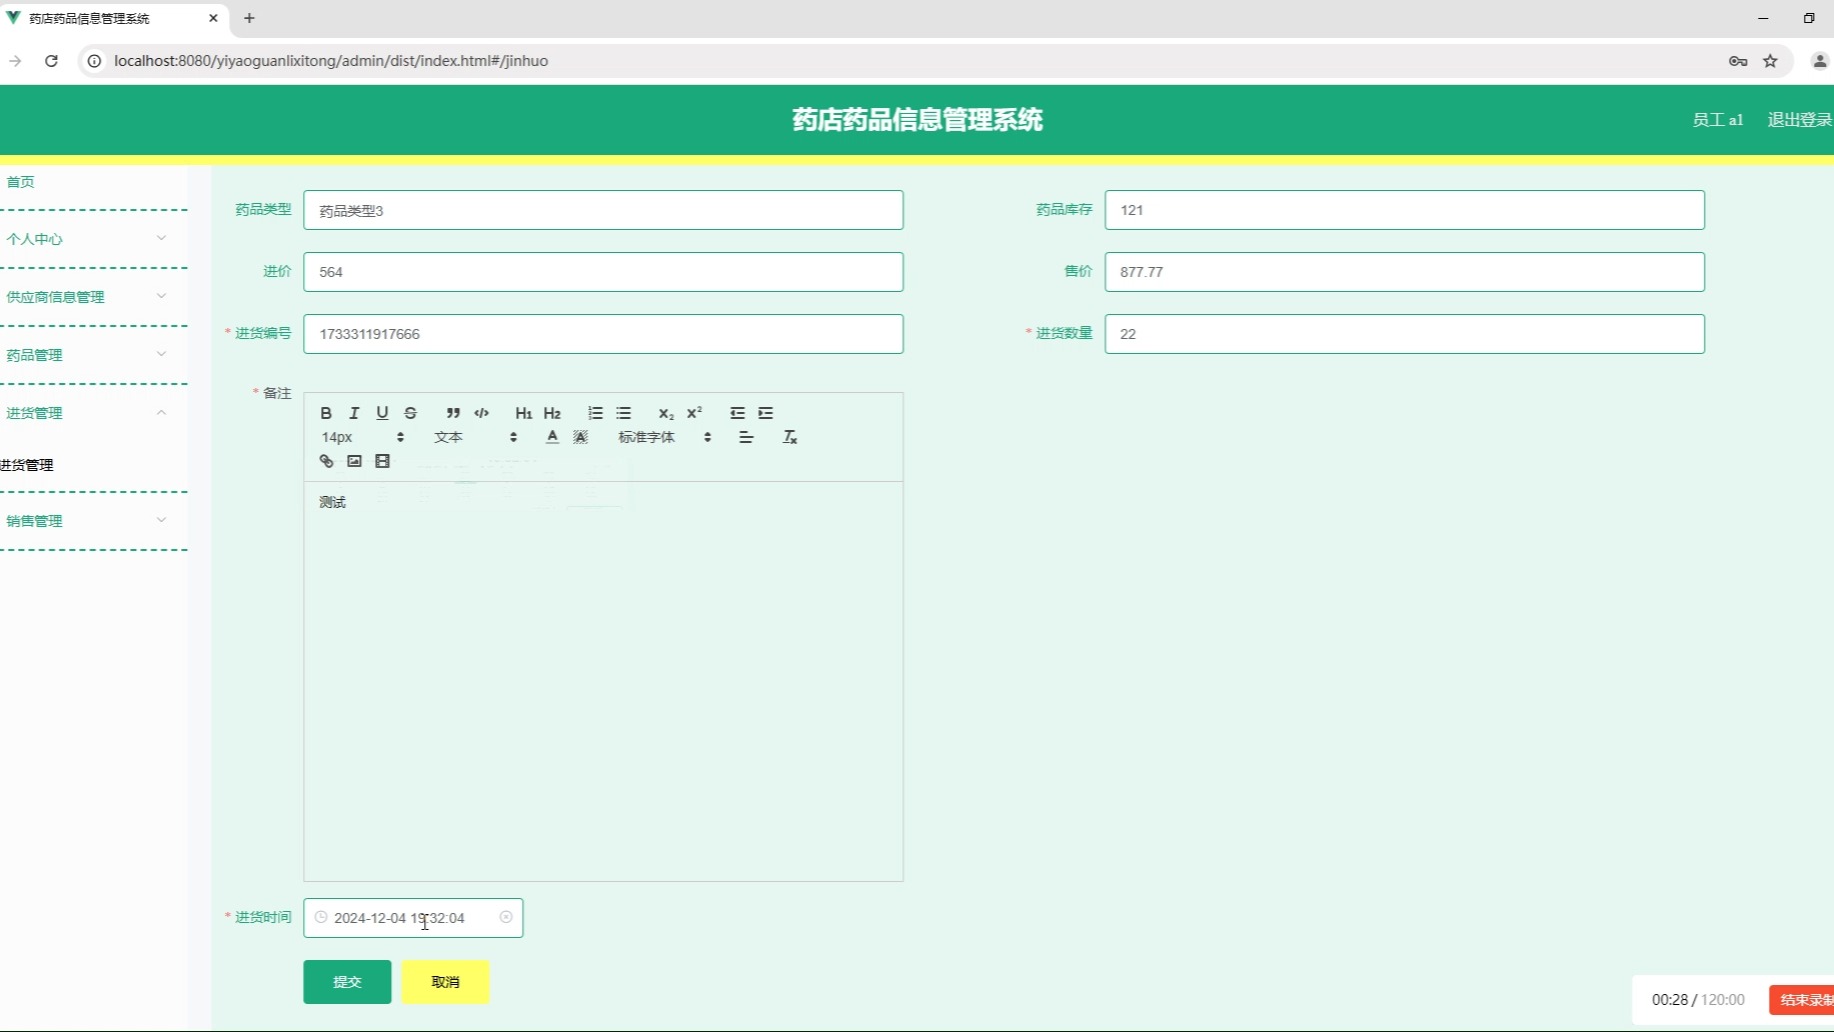Image resolution: width=1834 pixels, height=1032 pixels.
Task: Focus the 药品库存 input field
Action: pos(1404,210)
